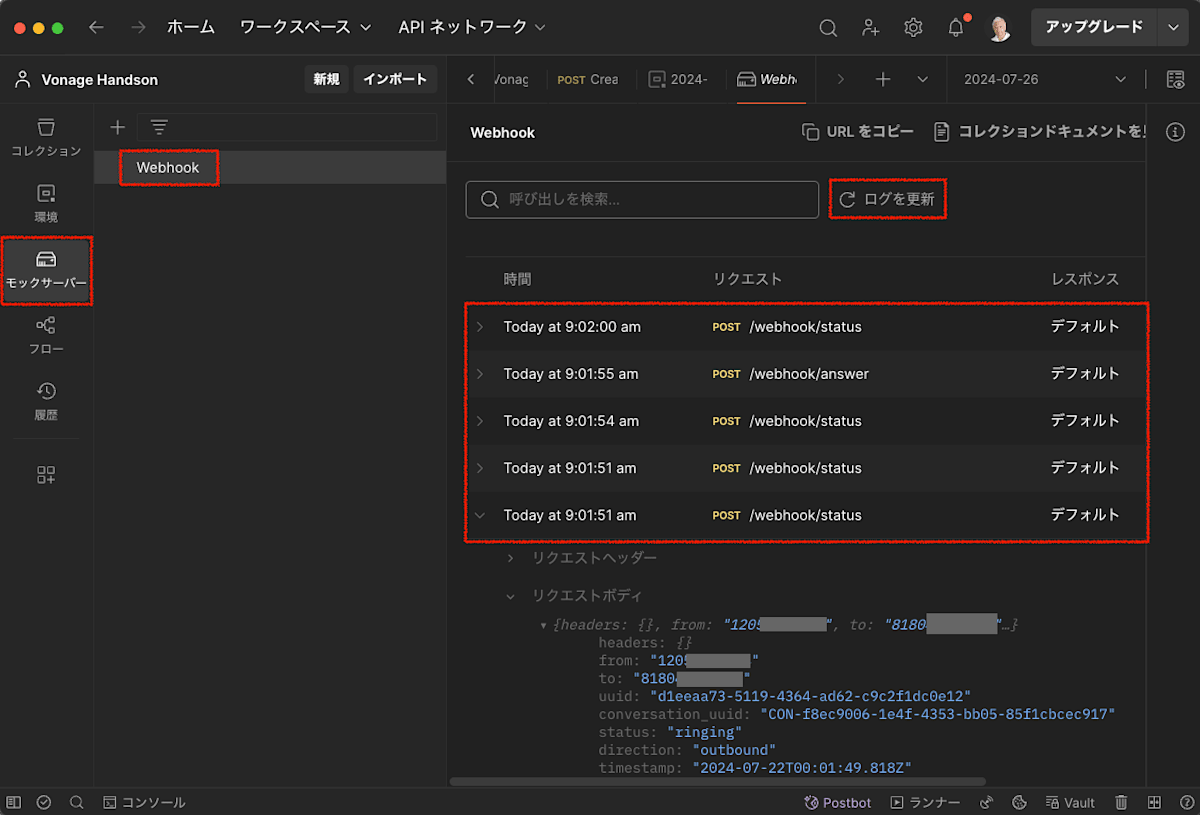
Task: Click the URL をコピー button
Action: coord(858,132)
